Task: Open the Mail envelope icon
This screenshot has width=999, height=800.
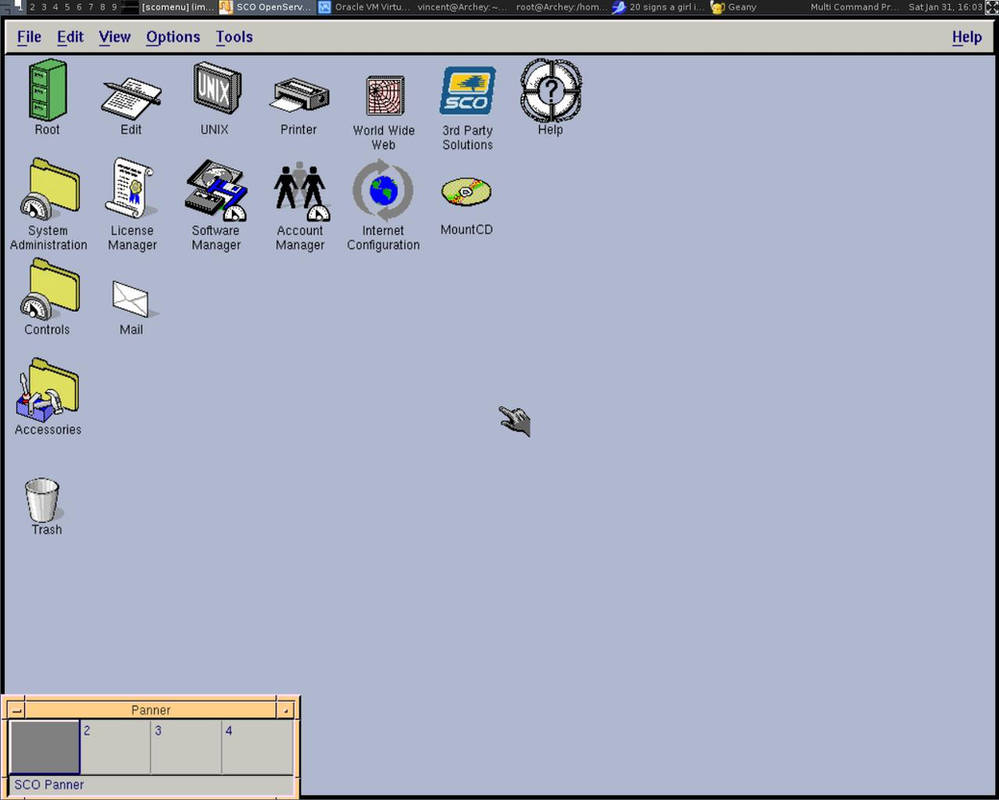Action: [x=132, y=299]
